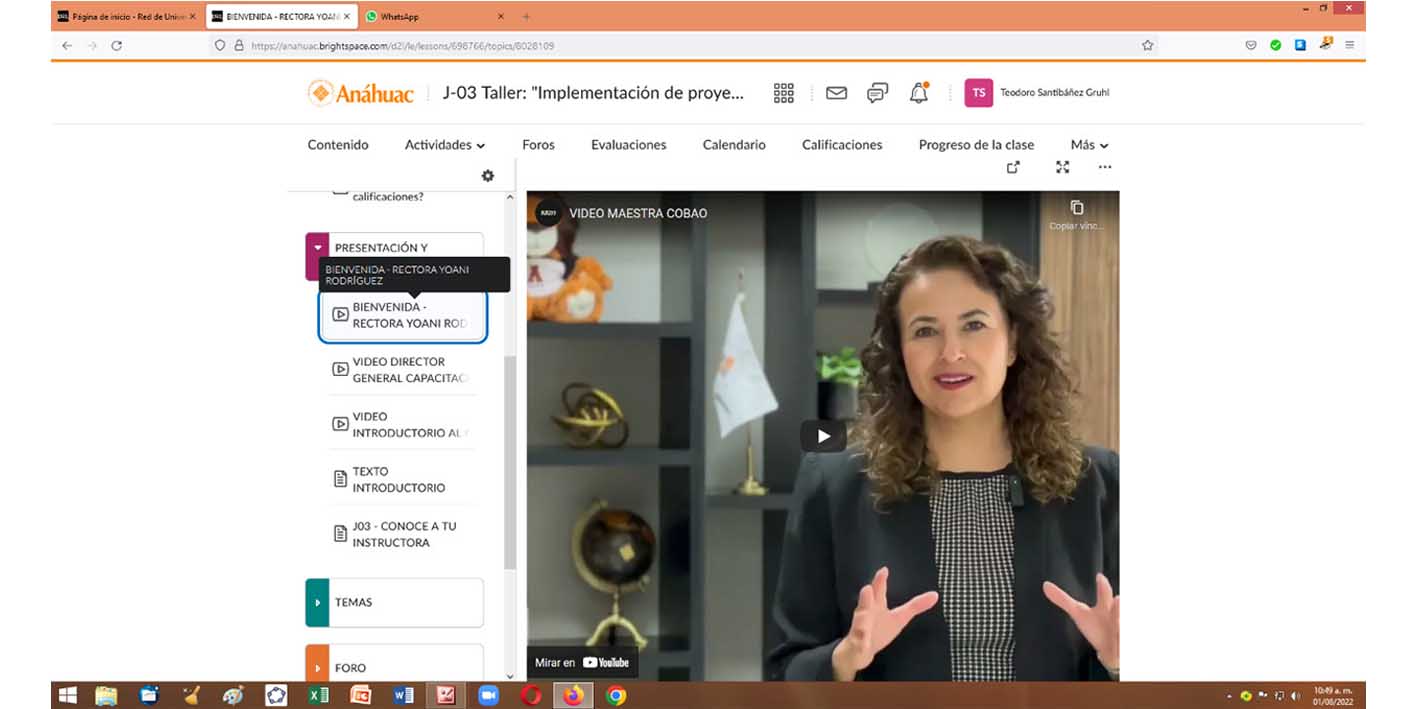
Task: Play the VIDEO MAESTRA COBAO video
Action: [x=823, y=436]
